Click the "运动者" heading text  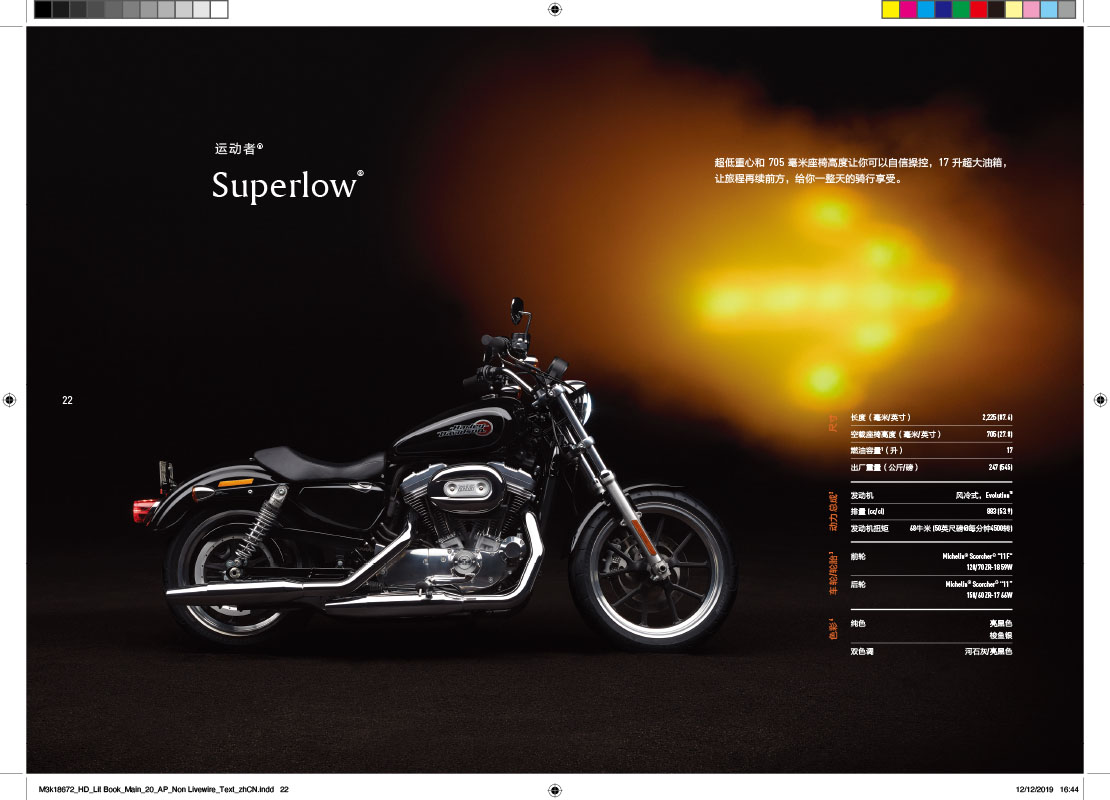[235, 149]
